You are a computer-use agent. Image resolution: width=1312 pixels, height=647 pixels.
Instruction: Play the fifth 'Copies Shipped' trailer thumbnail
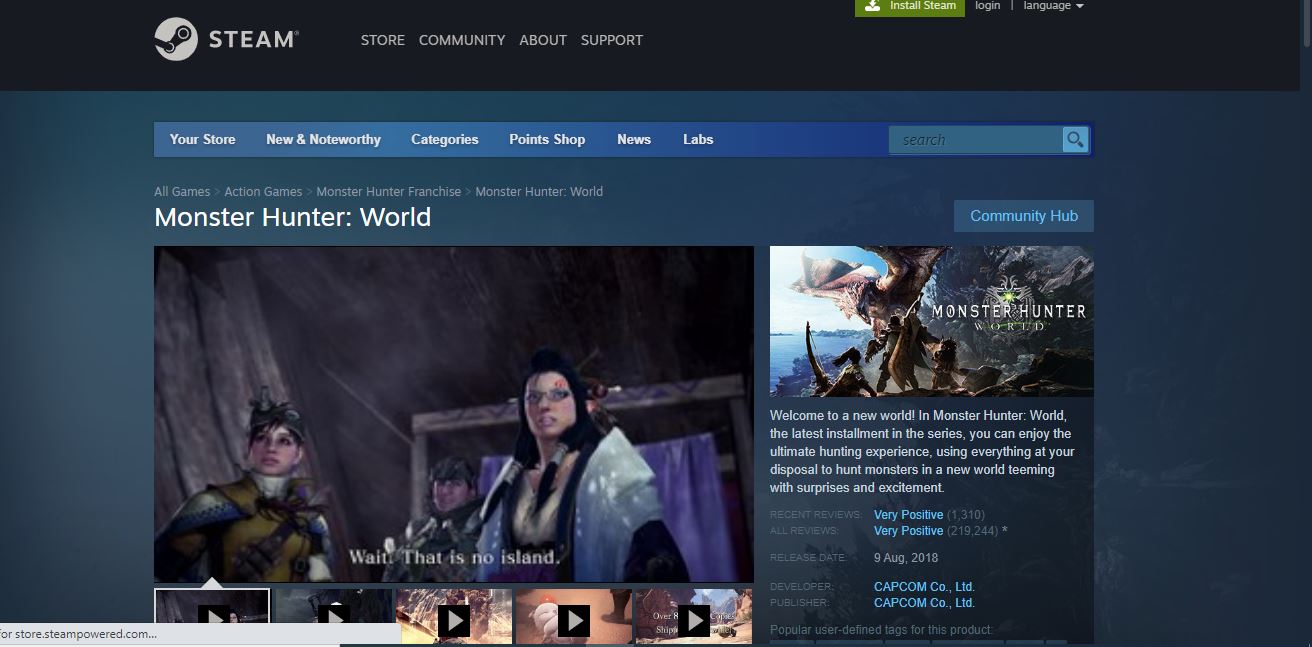click(x=694, y=617)
